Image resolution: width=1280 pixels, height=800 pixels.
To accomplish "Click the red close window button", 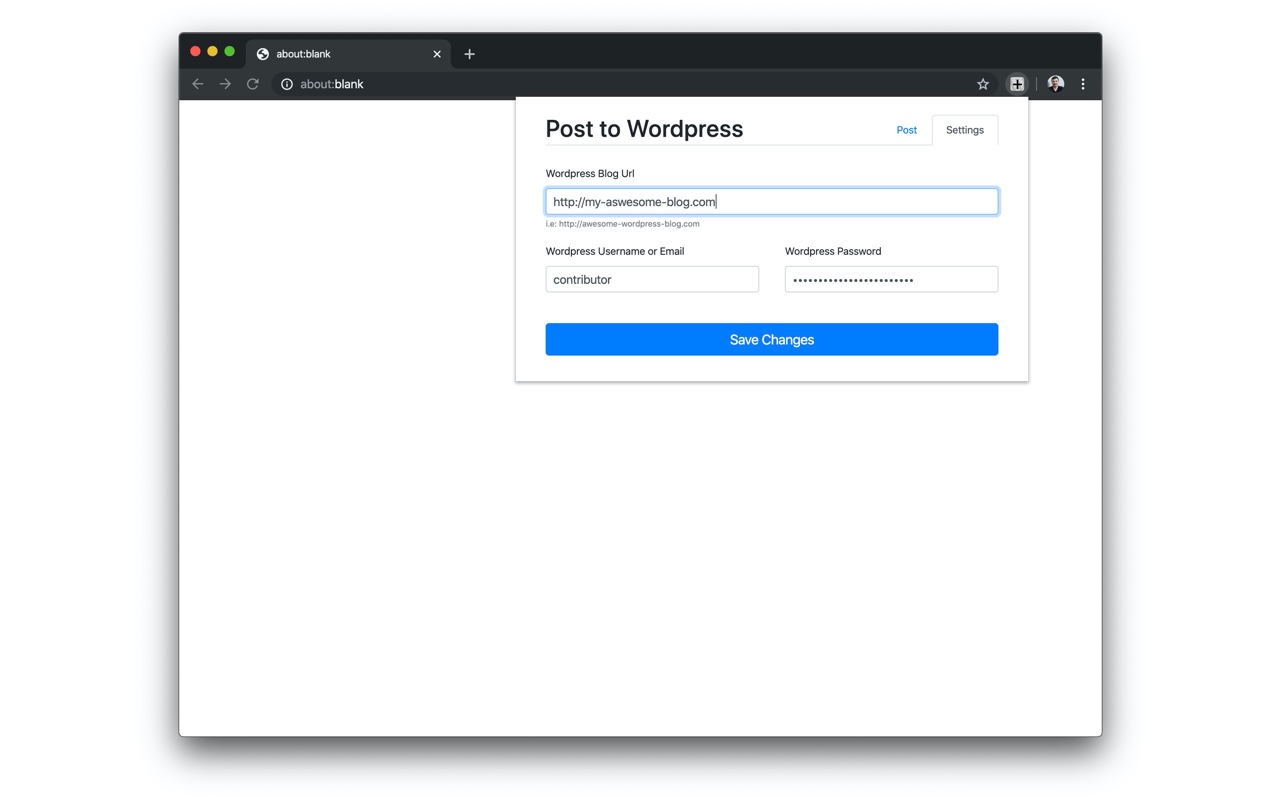I will coord(195,51).
